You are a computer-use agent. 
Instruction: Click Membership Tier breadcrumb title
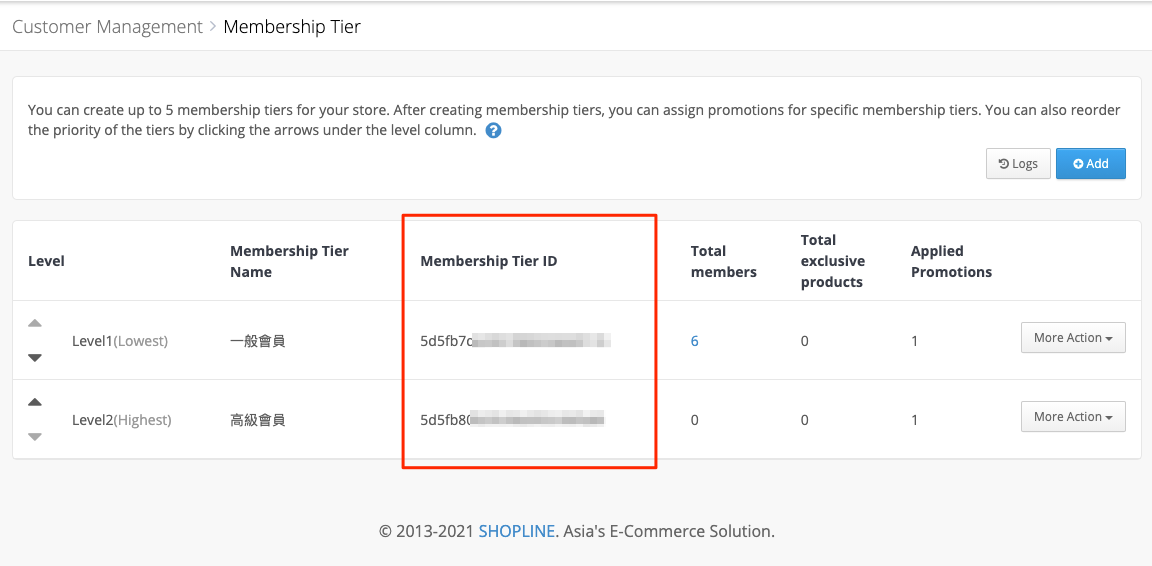(292, 27)
